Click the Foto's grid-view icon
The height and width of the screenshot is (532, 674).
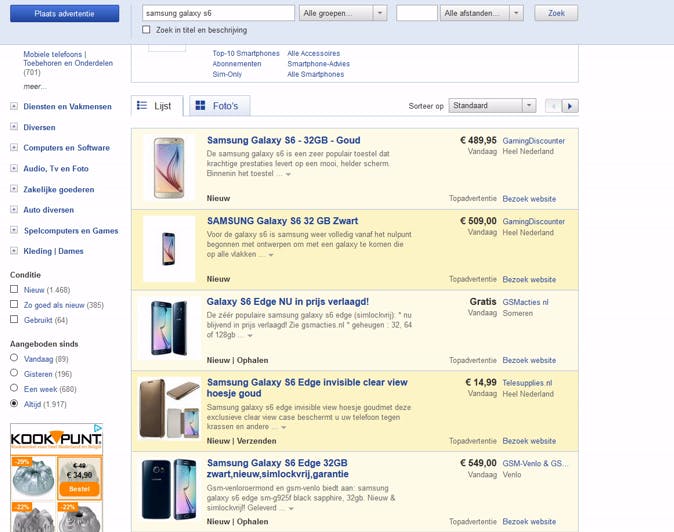[200, 105]
